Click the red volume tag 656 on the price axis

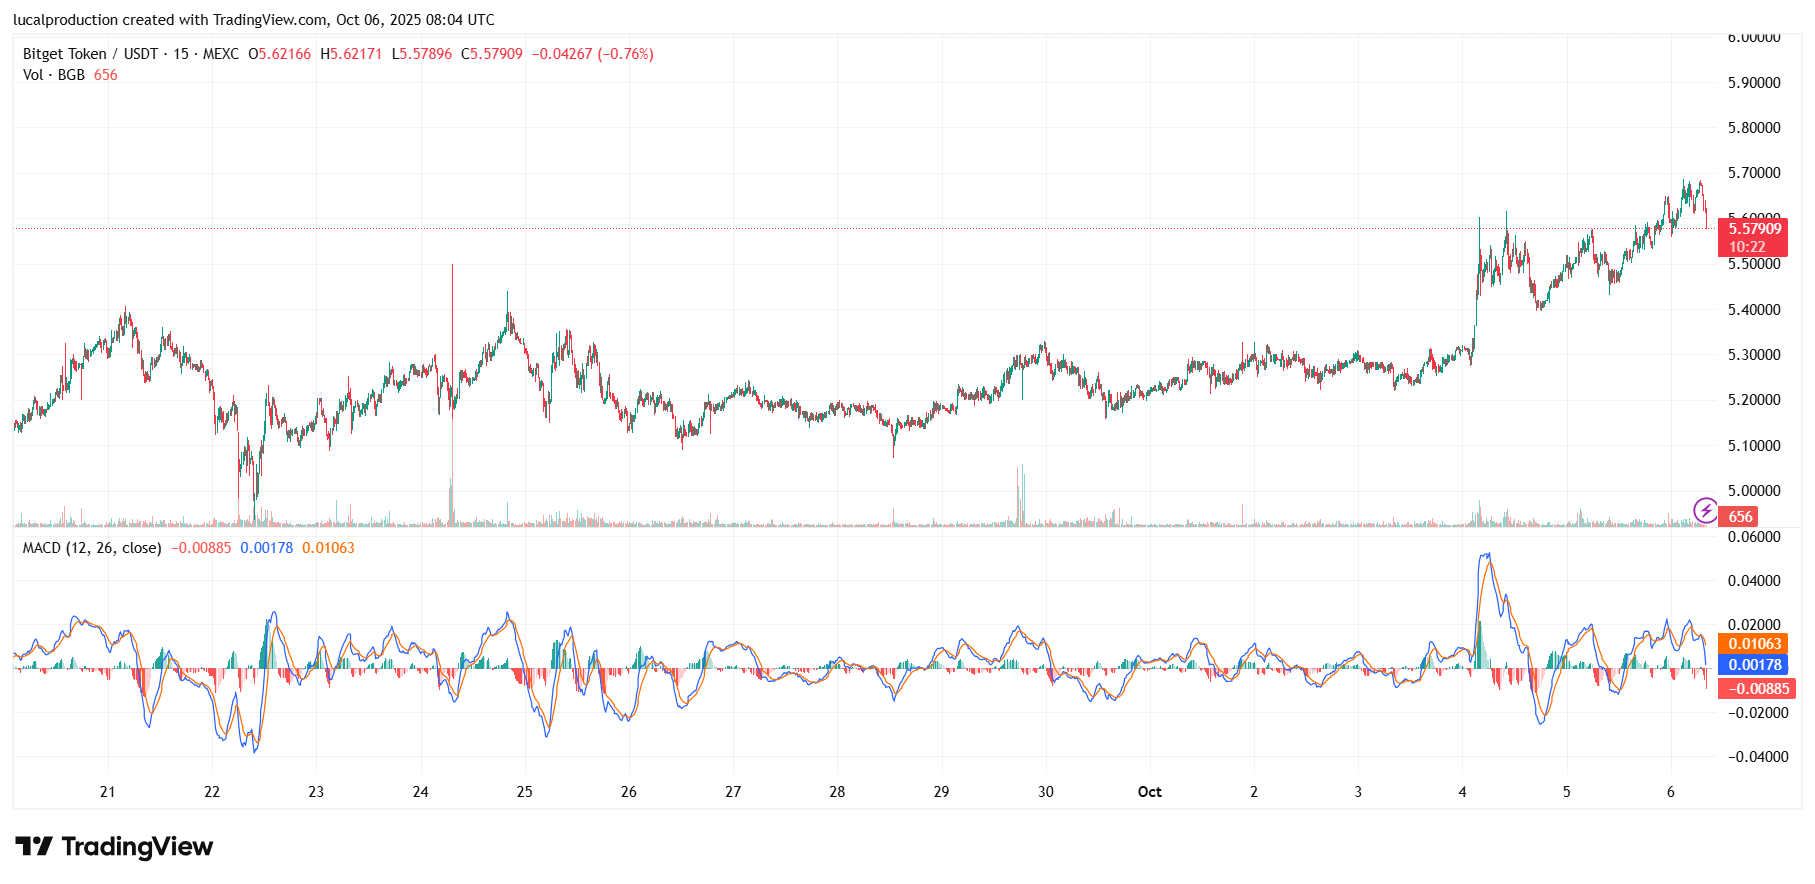1740,517
